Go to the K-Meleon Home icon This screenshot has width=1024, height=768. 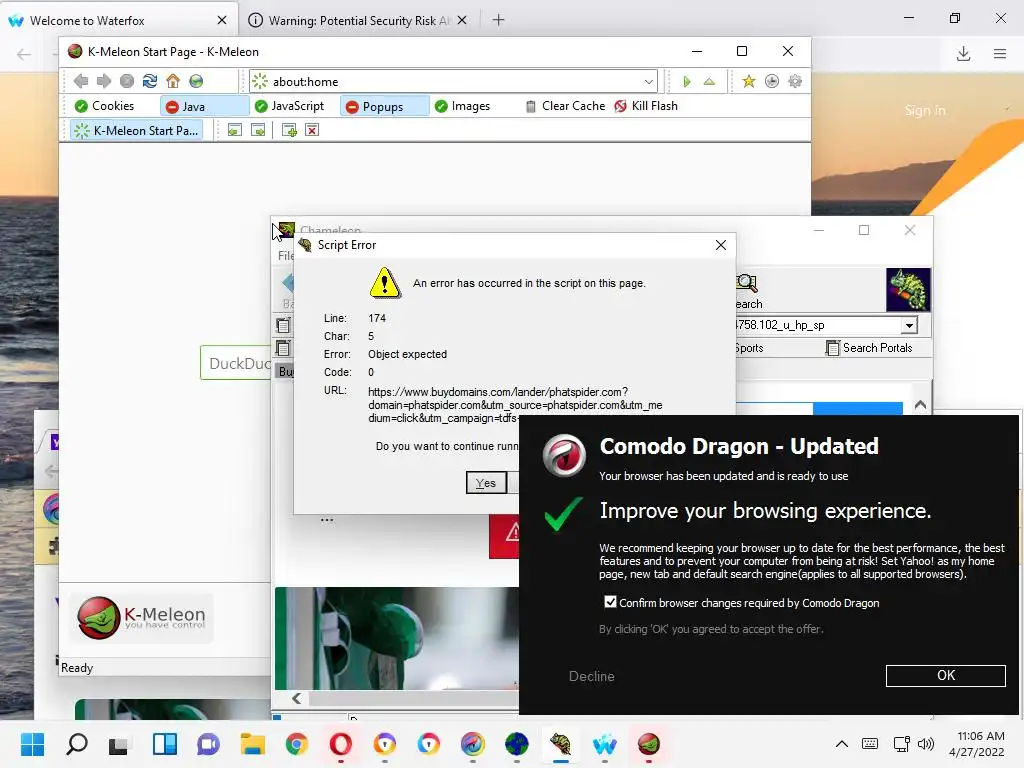point(173,81)
